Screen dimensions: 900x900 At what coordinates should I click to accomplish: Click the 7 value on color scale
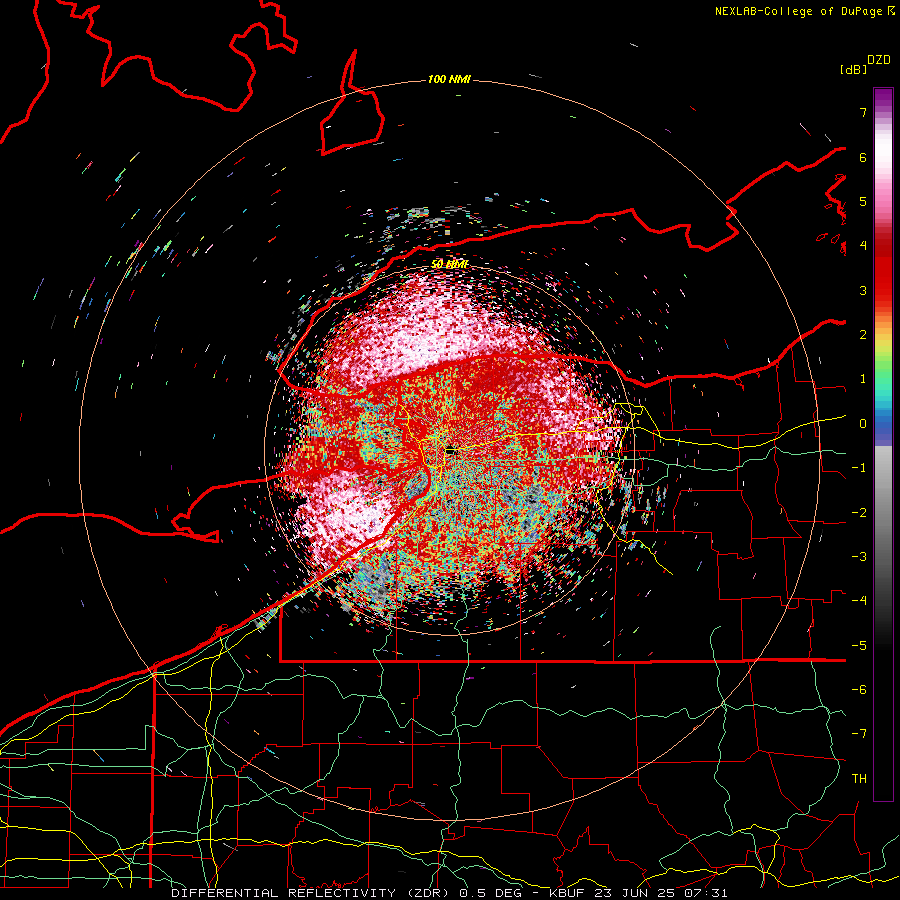tap(863, 112)
